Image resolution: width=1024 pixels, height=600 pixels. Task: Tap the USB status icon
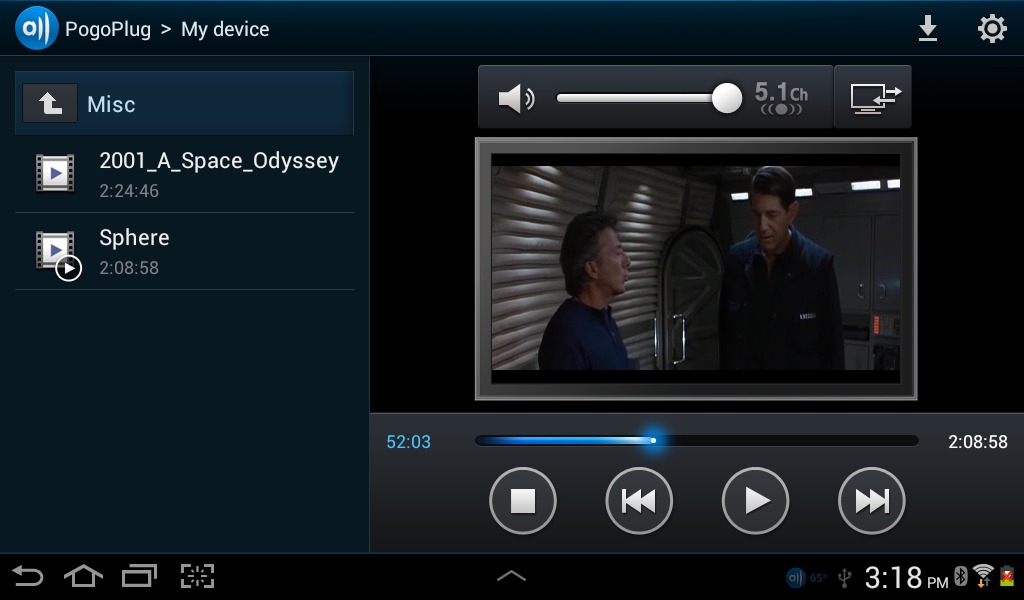tap(845, 578)
